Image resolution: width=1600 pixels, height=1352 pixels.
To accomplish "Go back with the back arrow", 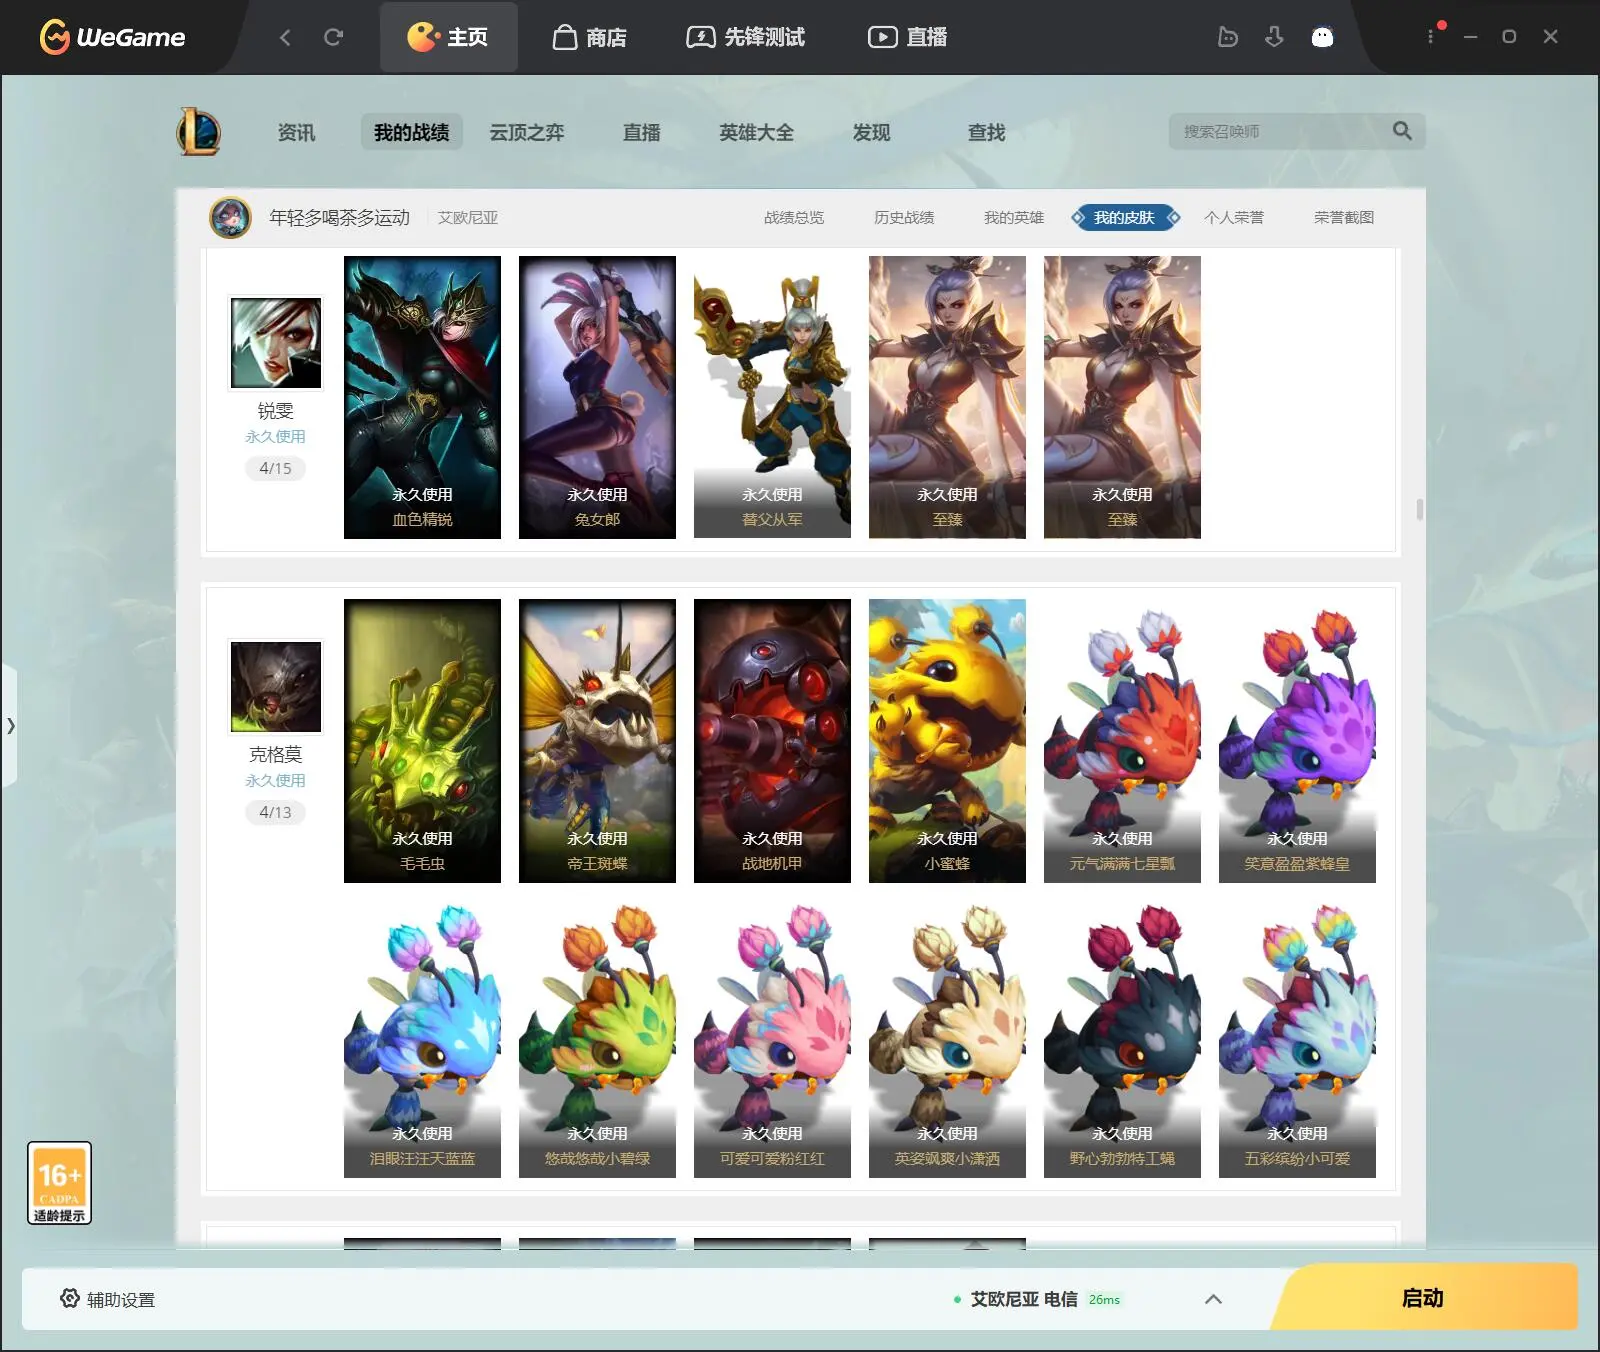I will pyautogui.click(x=285, y=37).
